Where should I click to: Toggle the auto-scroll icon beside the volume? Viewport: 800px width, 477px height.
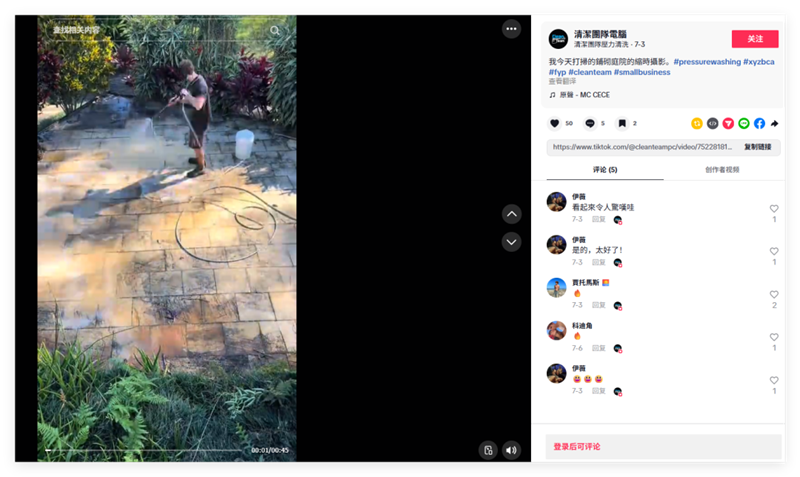coord(488,450)
